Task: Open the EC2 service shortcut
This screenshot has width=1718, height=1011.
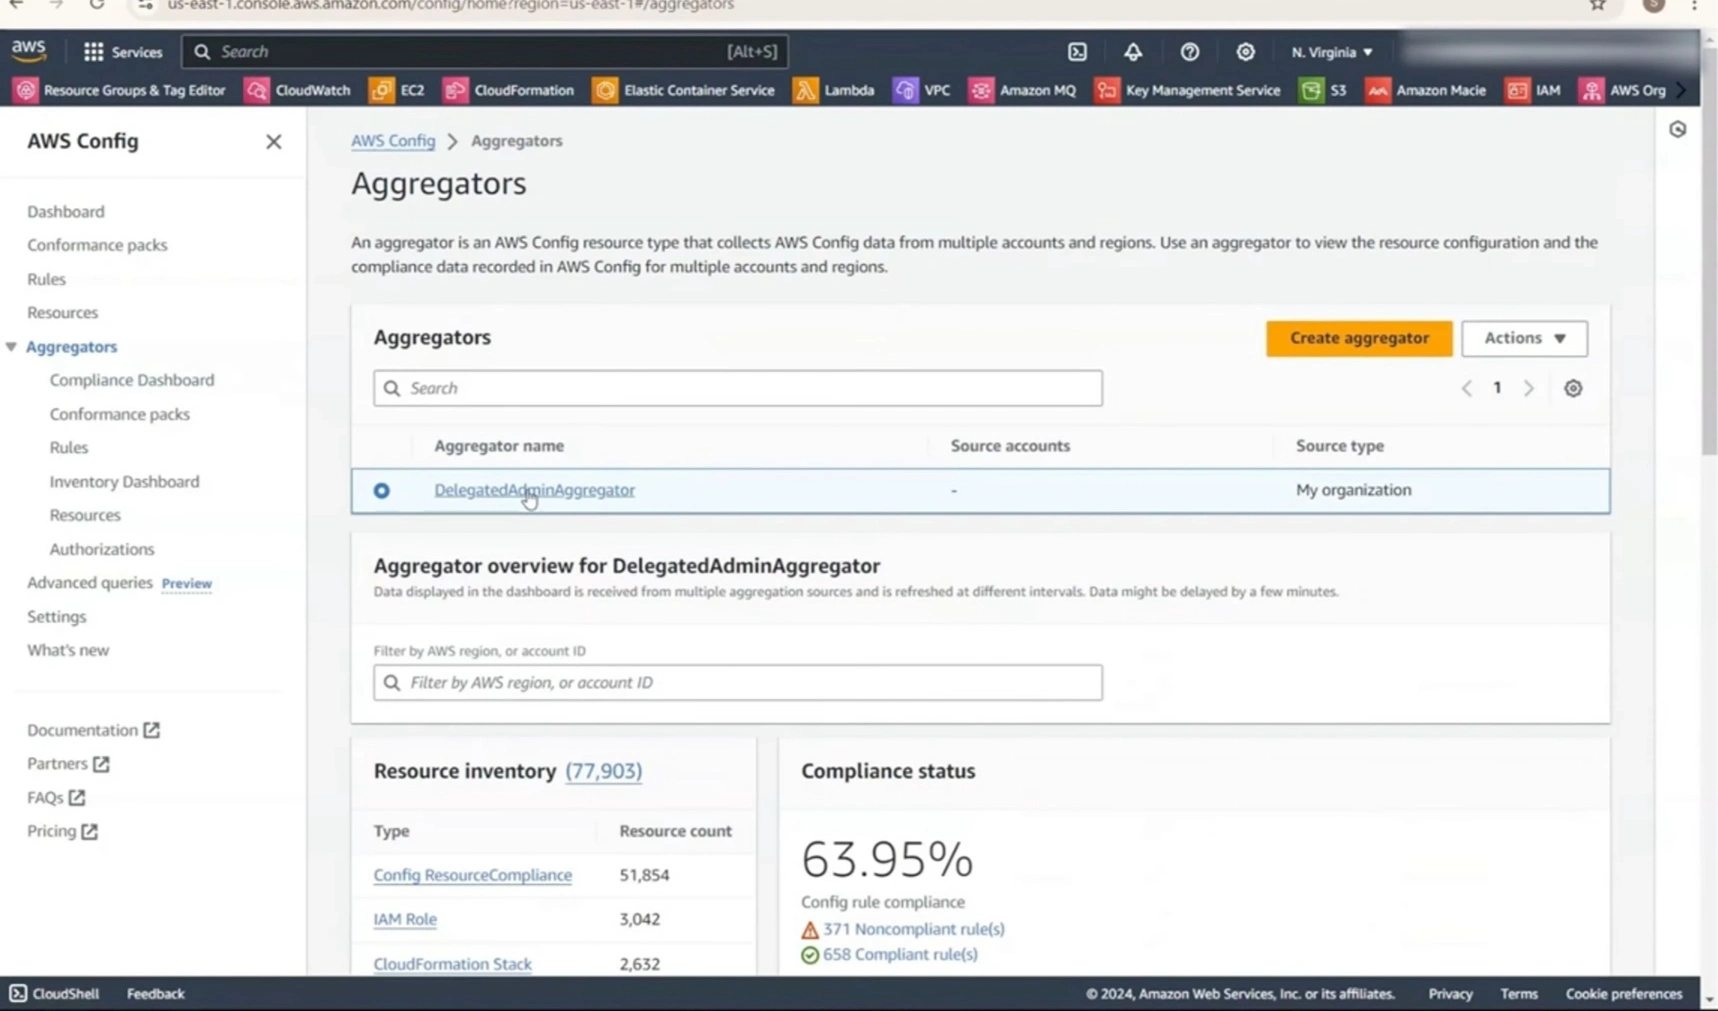Action: coord(397,90)
